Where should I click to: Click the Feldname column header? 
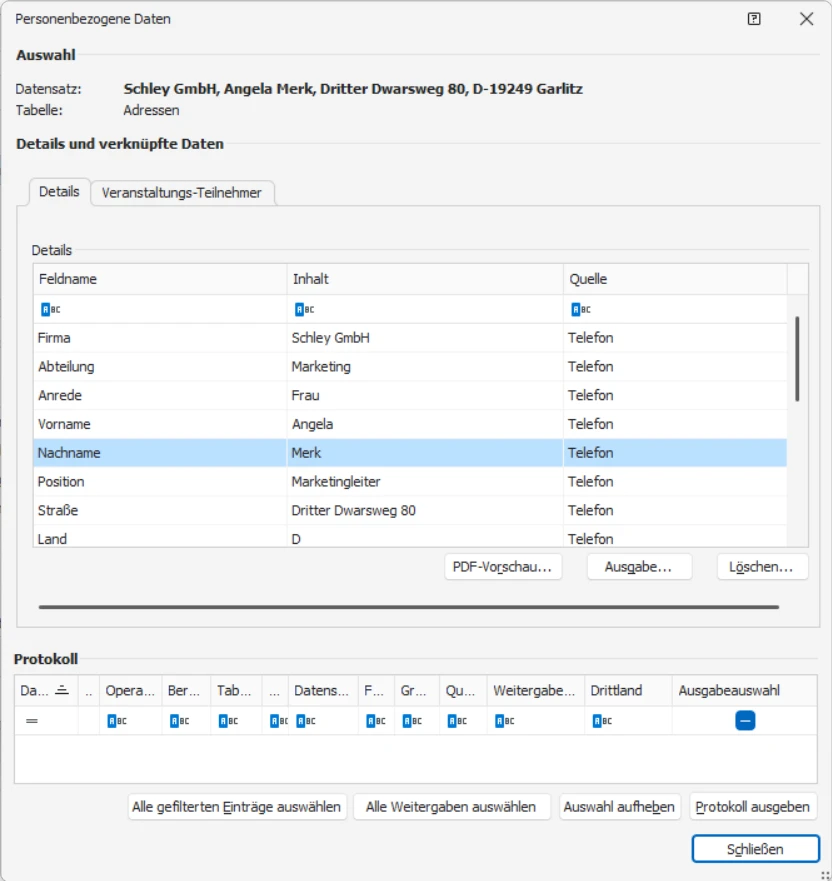tap(160, 279)
